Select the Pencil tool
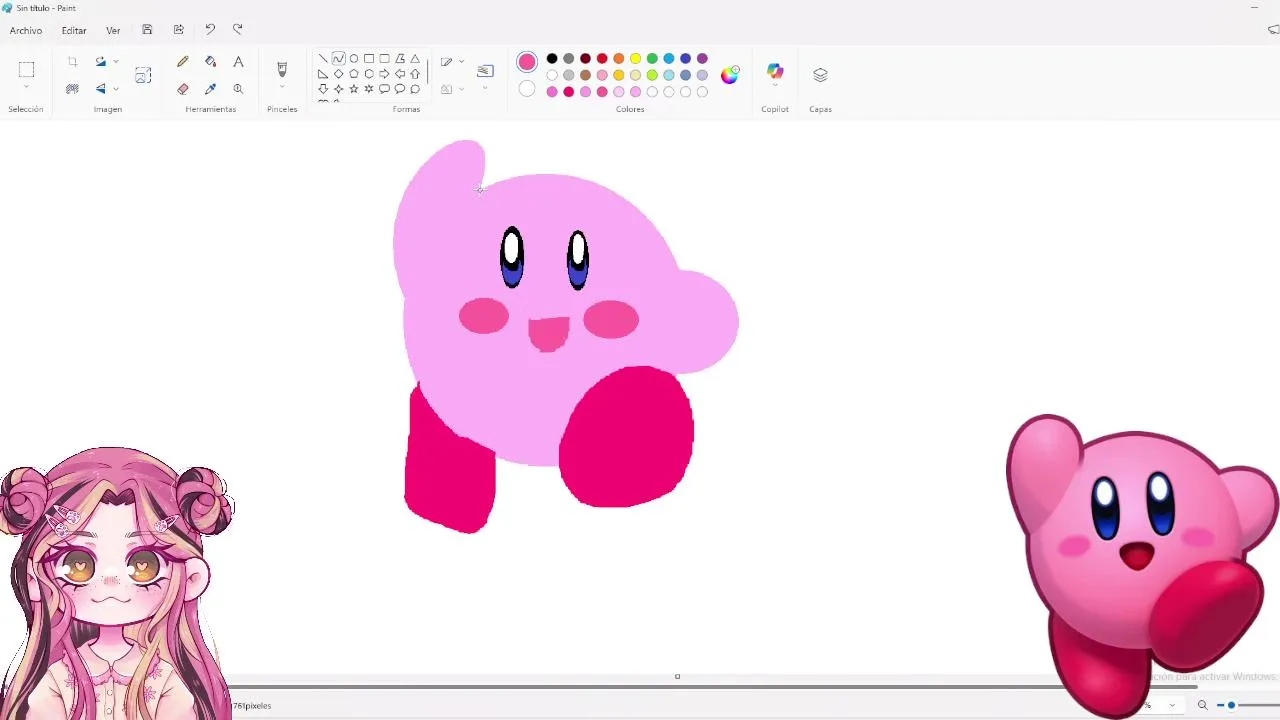 pyautogui.click(x=183, y=62)
